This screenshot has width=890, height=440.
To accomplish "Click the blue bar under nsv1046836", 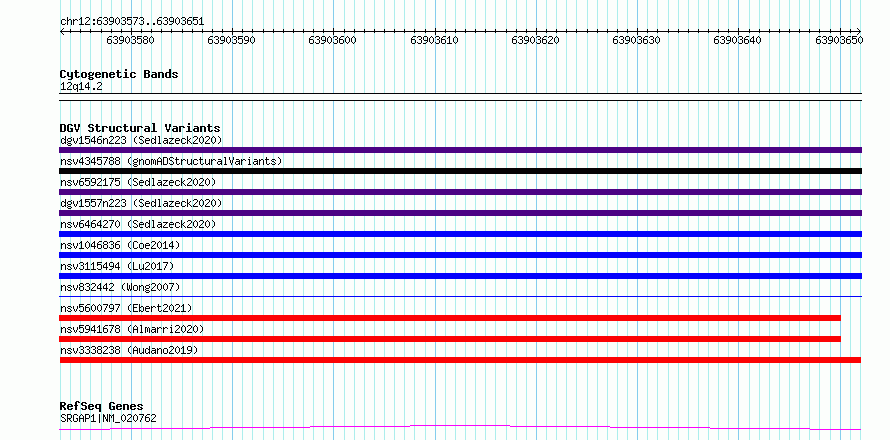I will (x=460, y=255).
